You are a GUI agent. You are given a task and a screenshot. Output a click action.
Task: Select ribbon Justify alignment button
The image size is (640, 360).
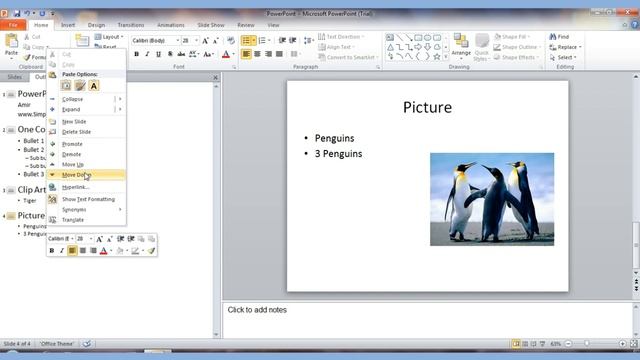pyautogui.click(x=279, y=54)
